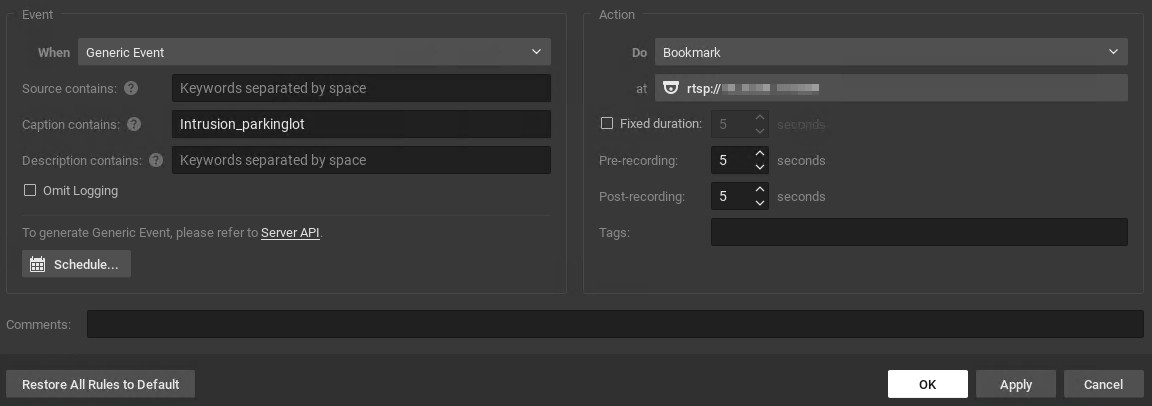Image resolution: width=1152 pixels, height=406 pixels.
Task: Increase Post-recording seconds with up arrow
Action: (760, 190)
